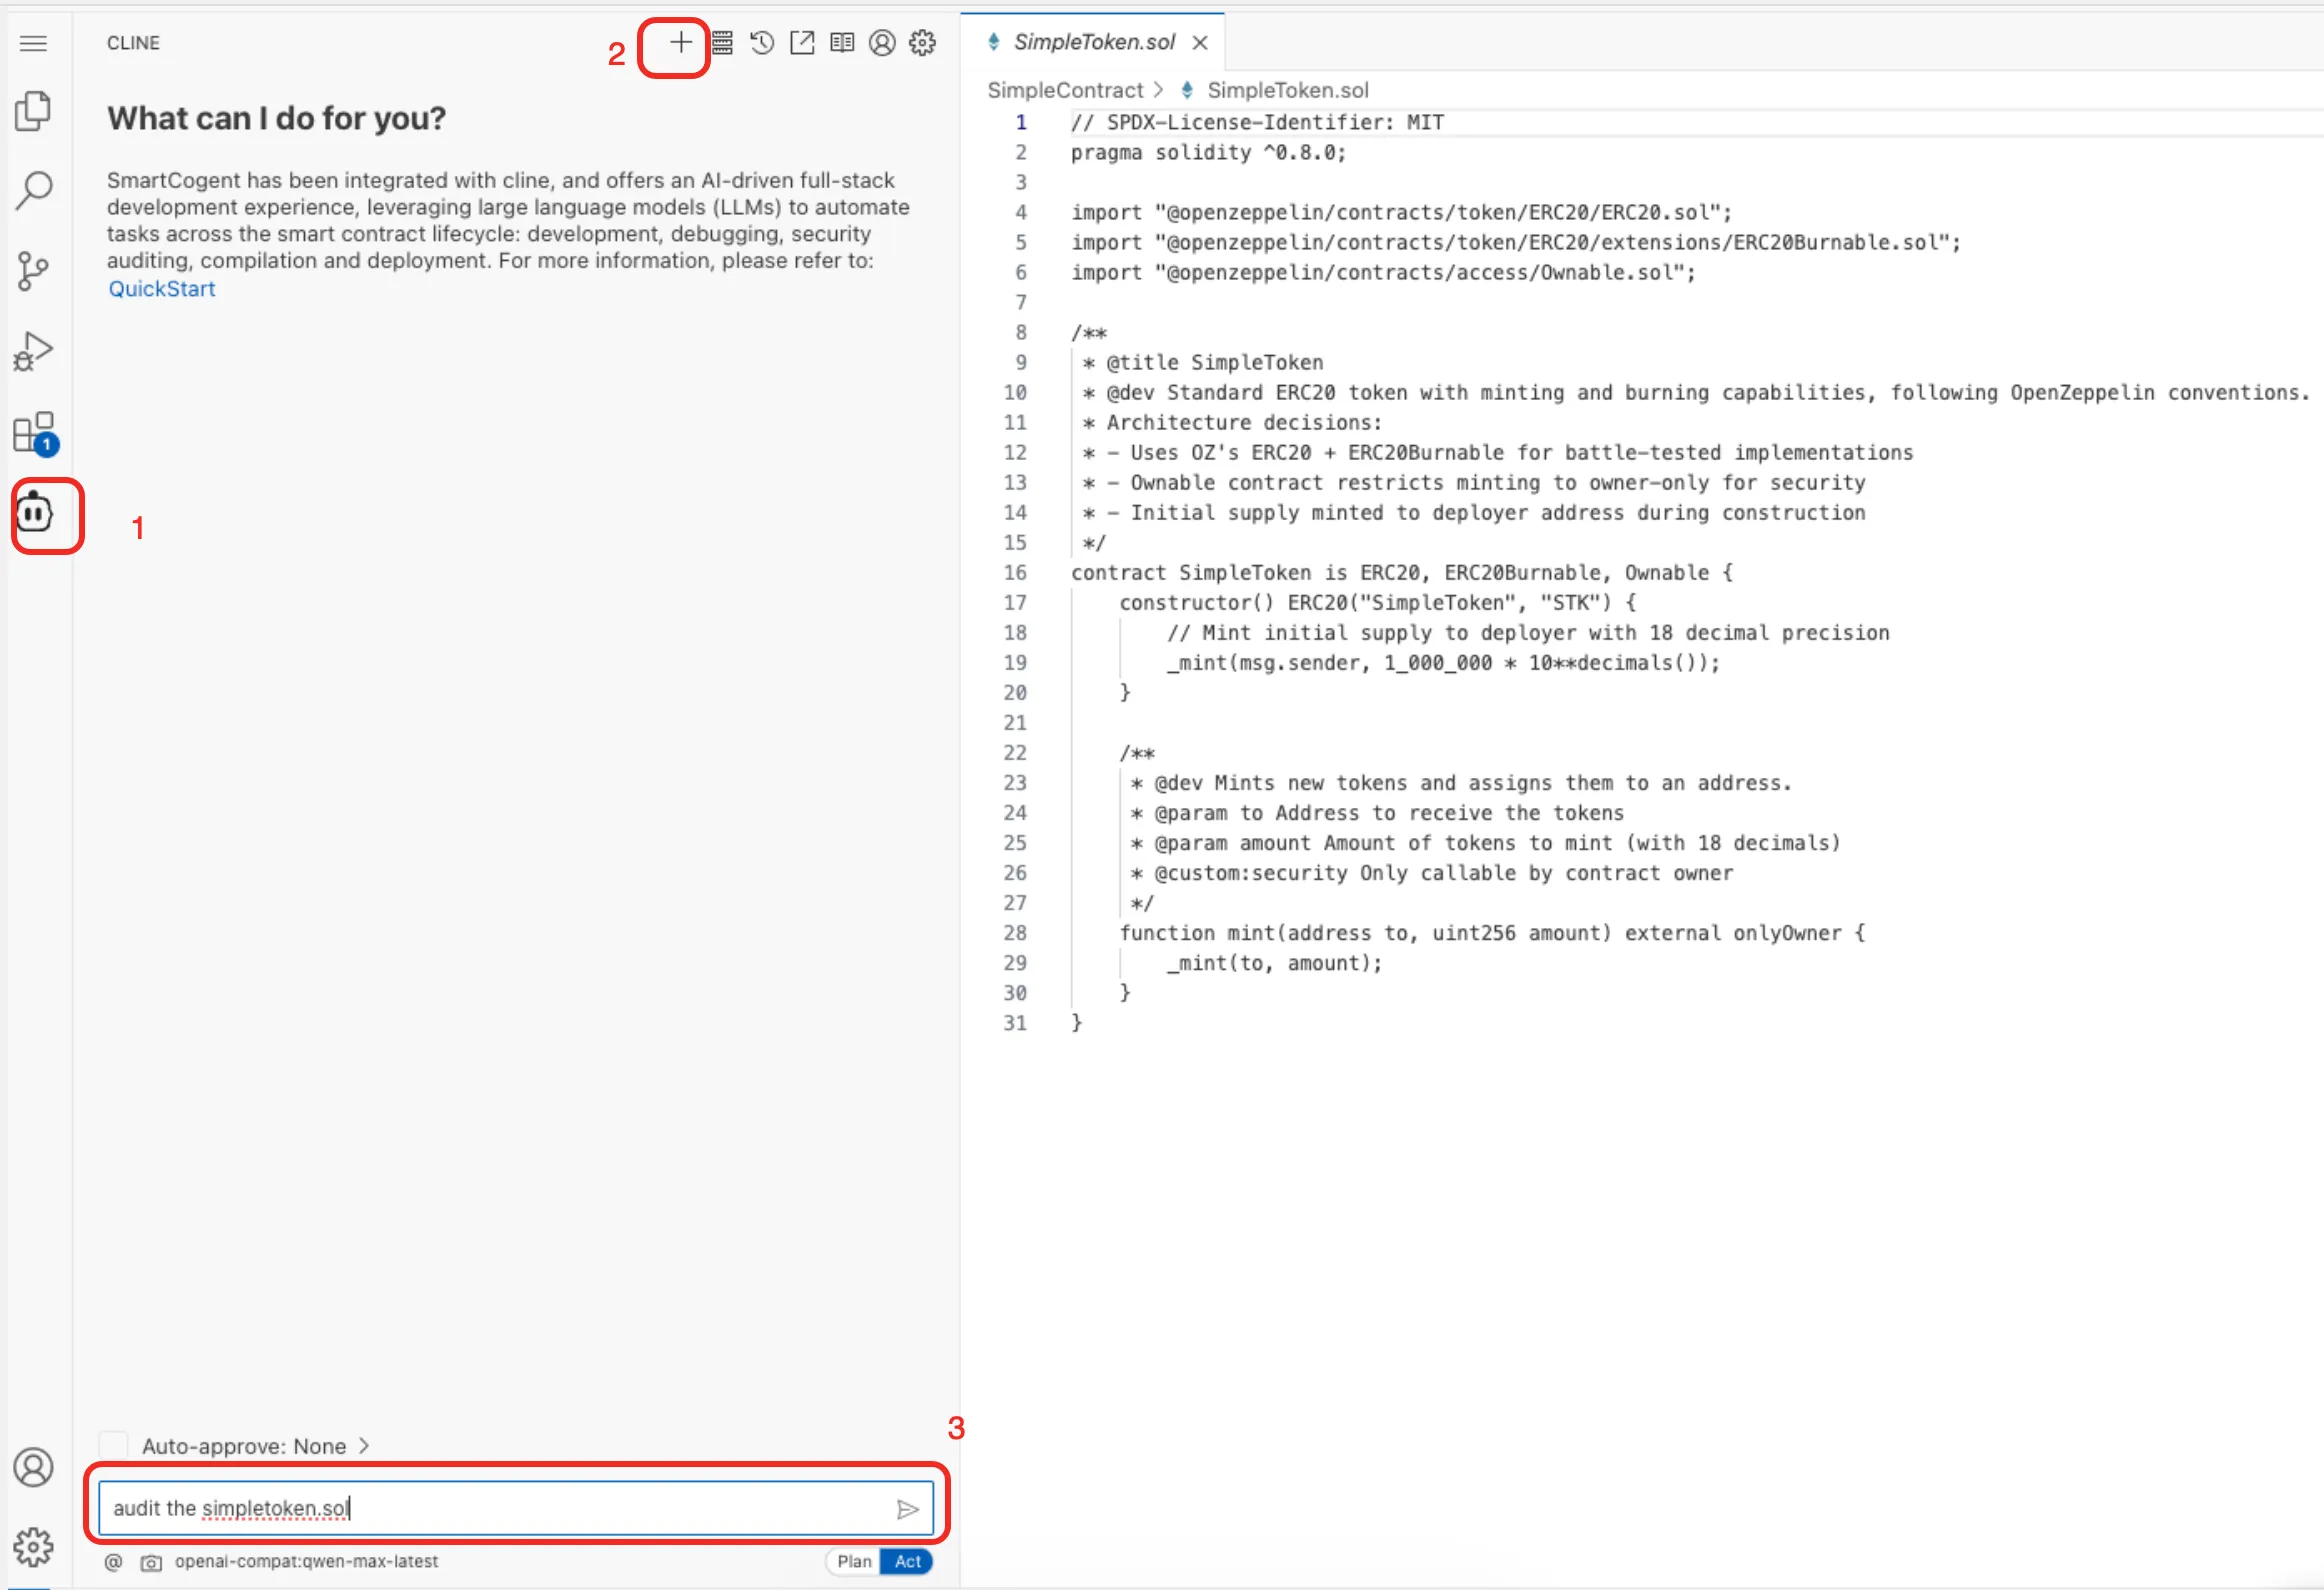The width and height of the screenshot is (2324, 1590).
Task: Click SimpleContract breadcrumb folder
Action: pos(1064,90)
